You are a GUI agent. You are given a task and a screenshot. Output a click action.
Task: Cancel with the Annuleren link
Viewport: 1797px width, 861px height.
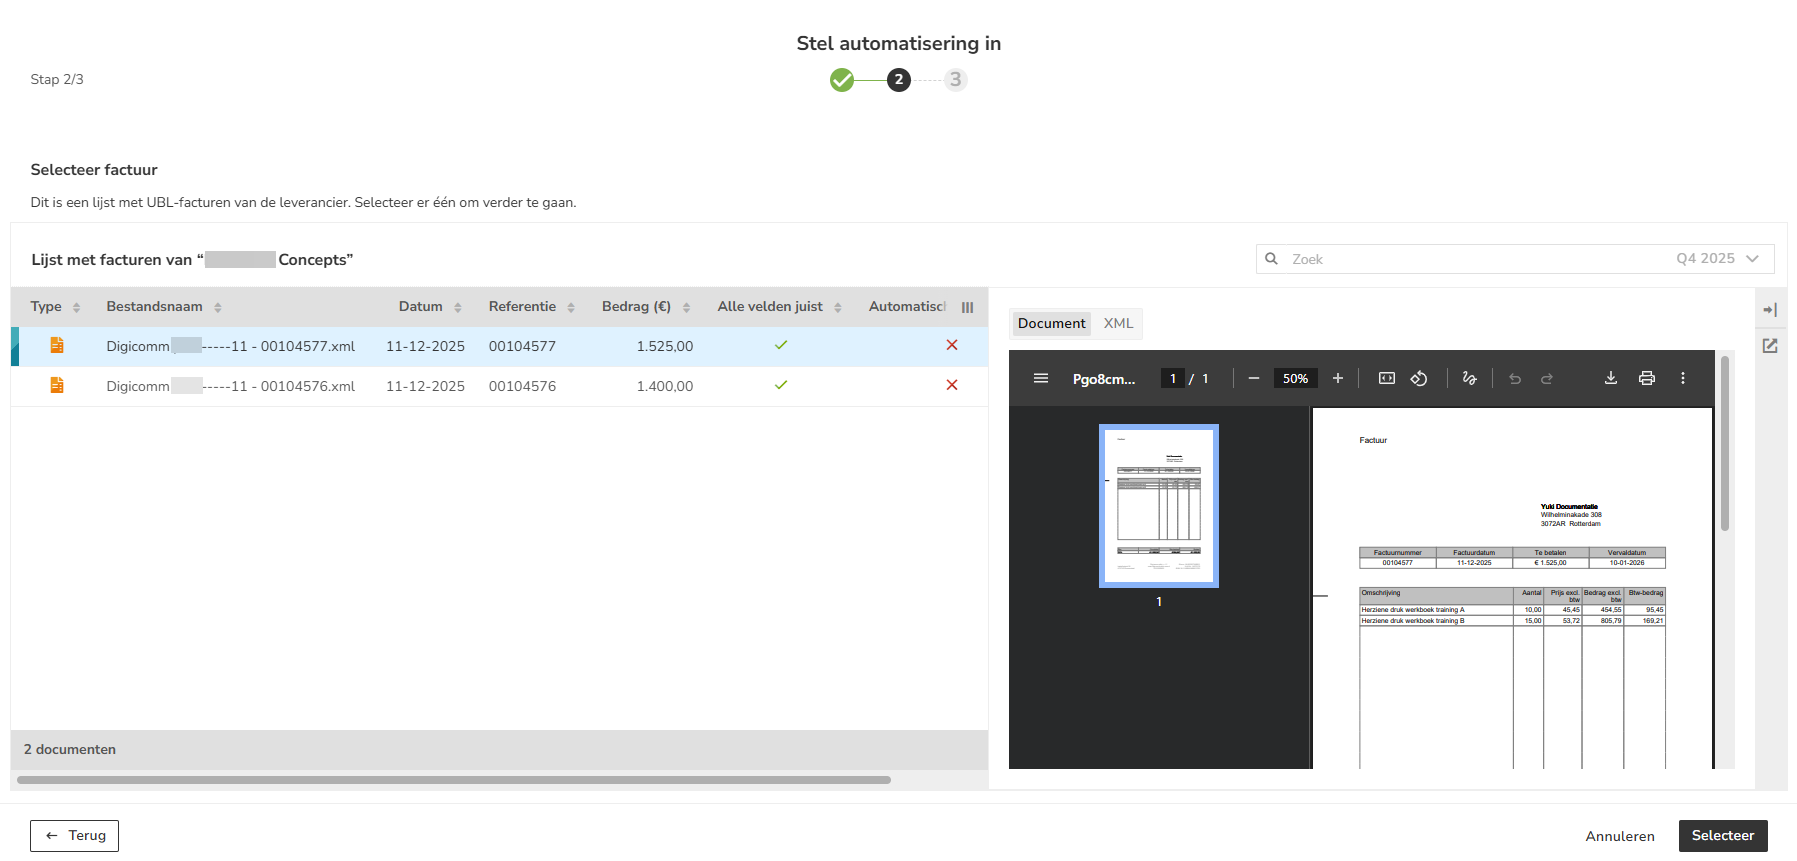click(1620, 836)
